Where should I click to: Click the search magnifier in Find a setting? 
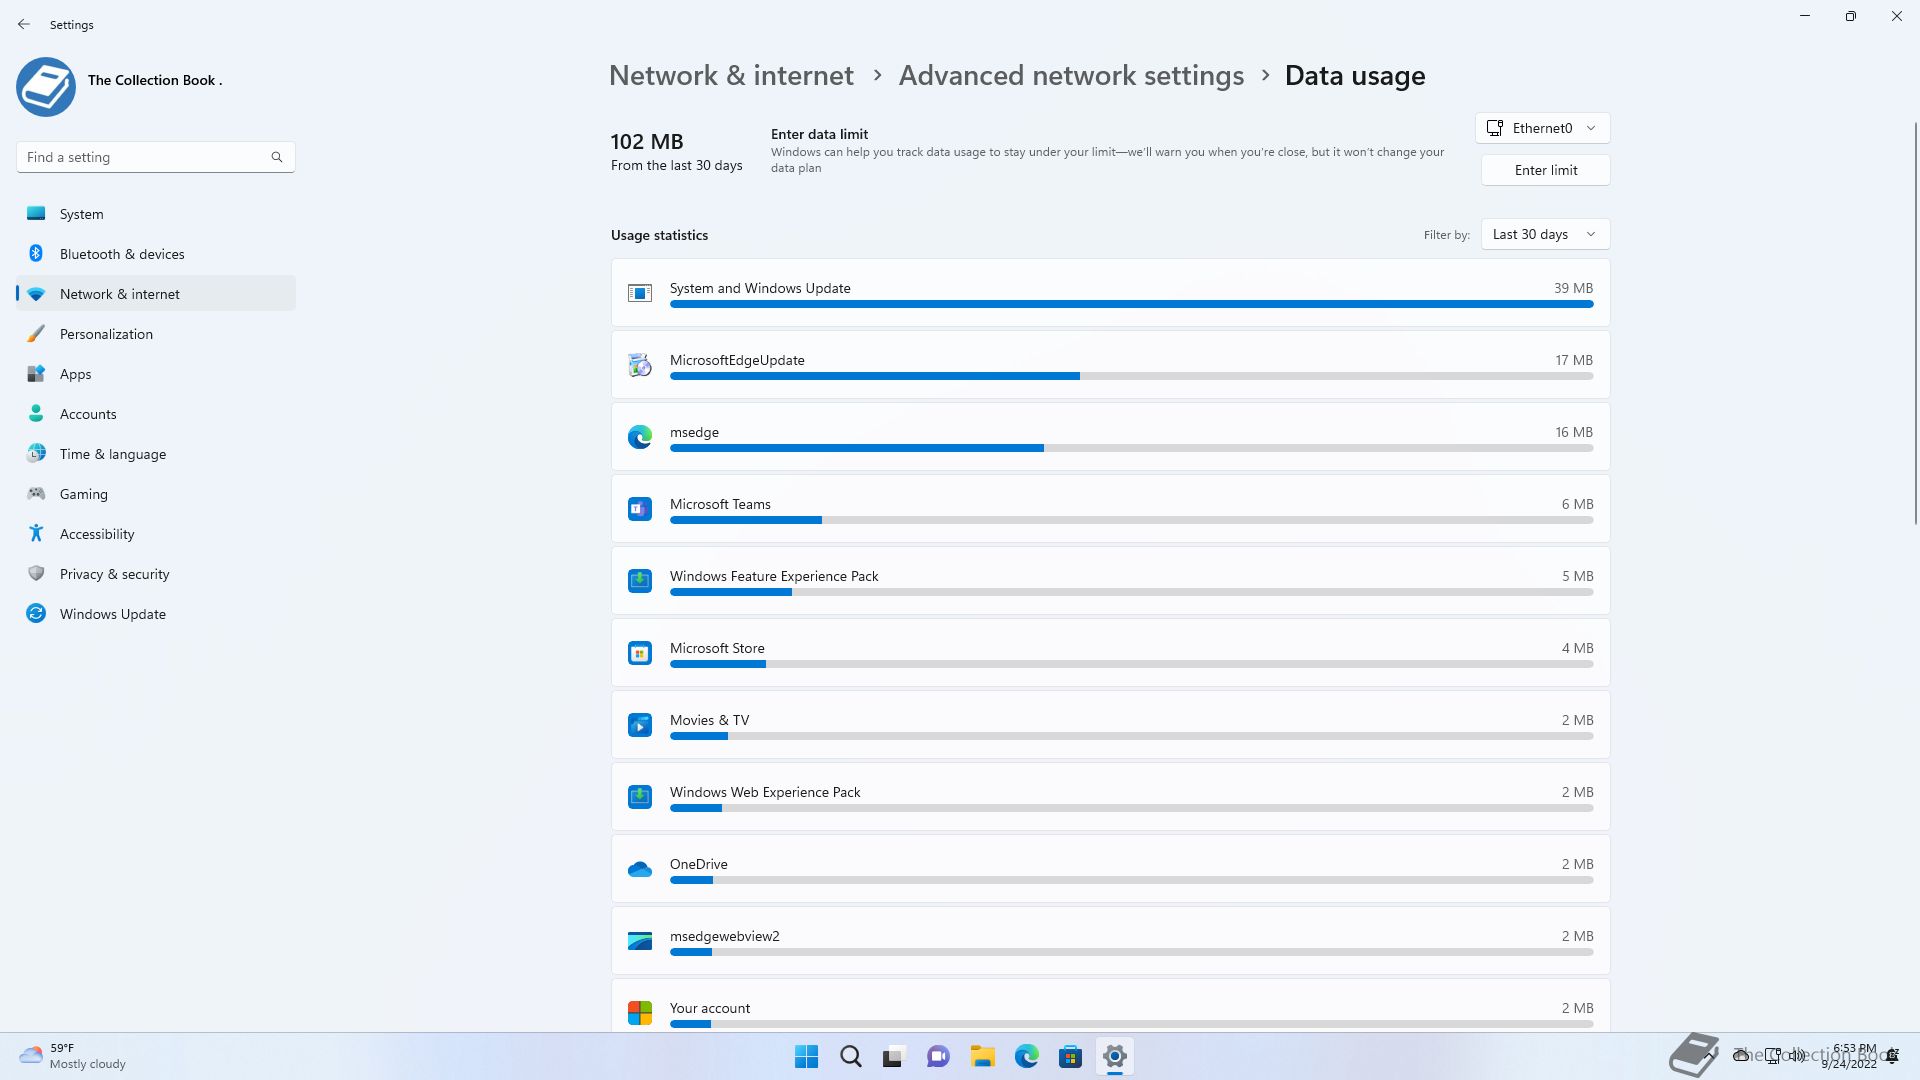(x=277, y=157)
